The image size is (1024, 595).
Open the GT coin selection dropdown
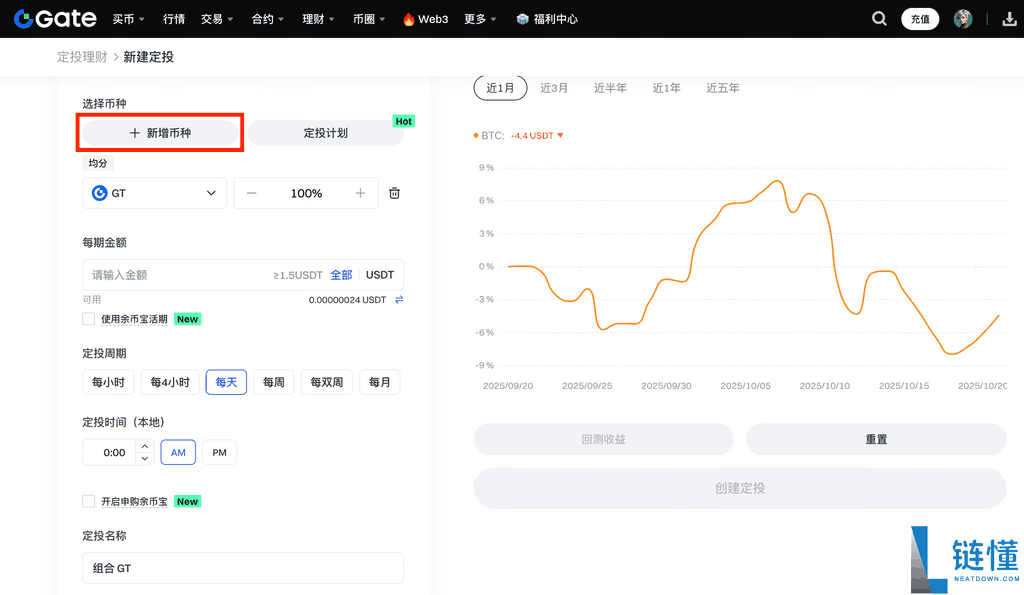(210, 192)
